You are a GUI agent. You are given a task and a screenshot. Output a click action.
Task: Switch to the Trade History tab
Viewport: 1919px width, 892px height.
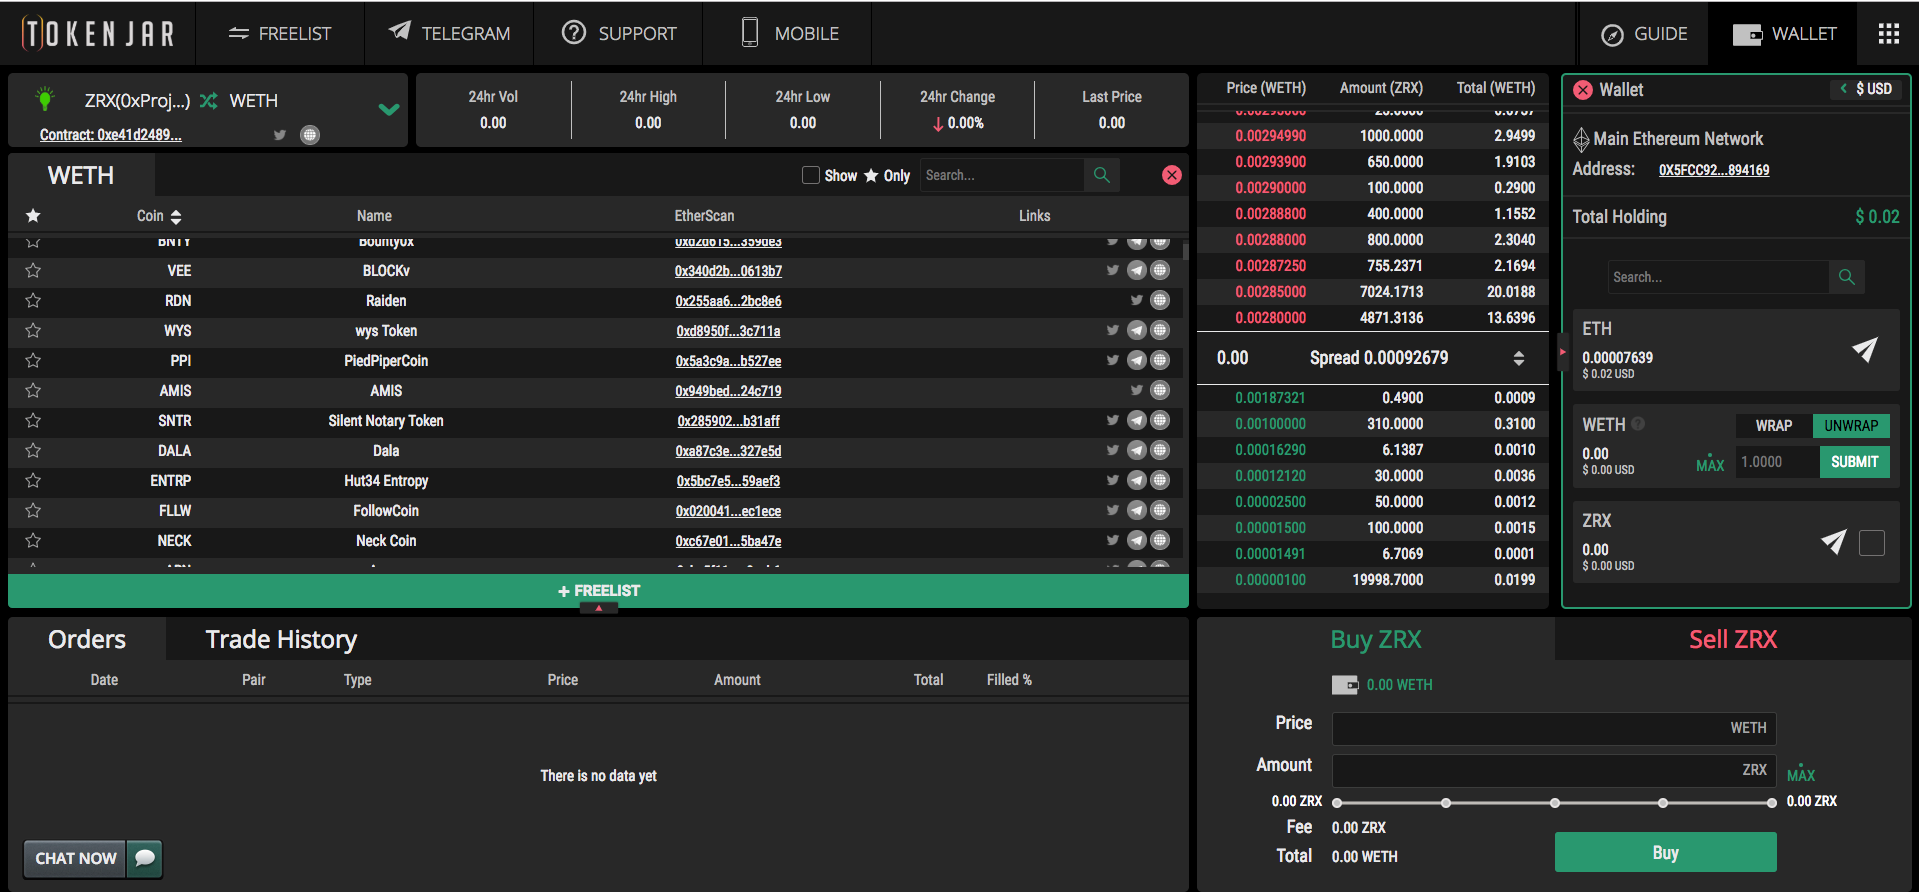[281, 639]
